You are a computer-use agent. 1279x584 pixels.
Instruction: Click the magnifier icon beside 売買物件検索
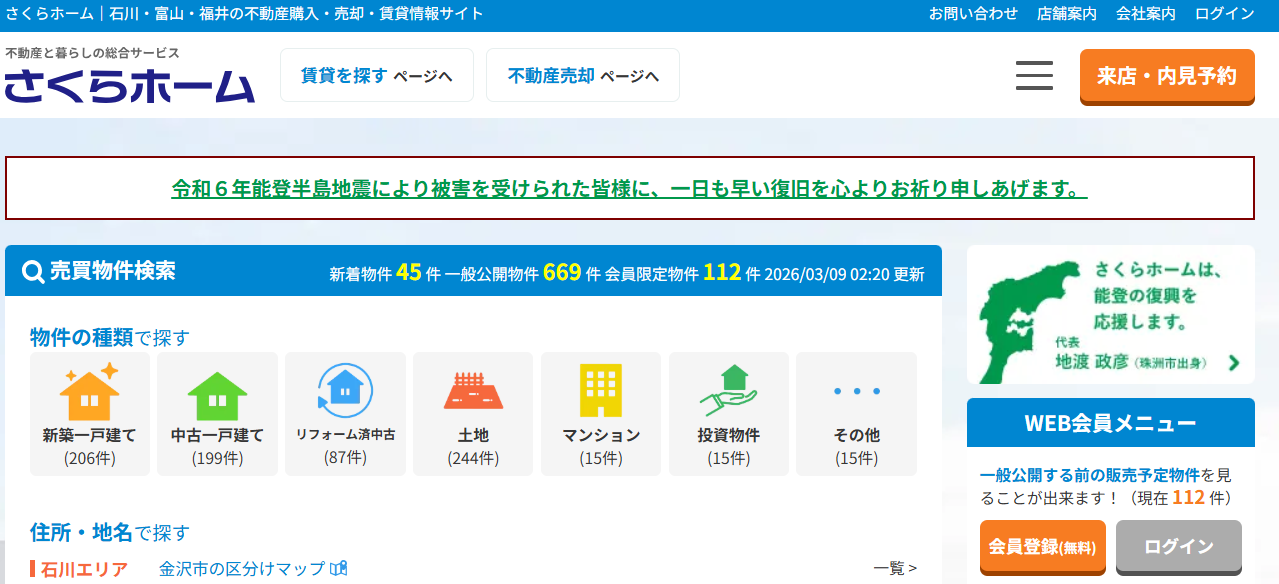(29, 269)
